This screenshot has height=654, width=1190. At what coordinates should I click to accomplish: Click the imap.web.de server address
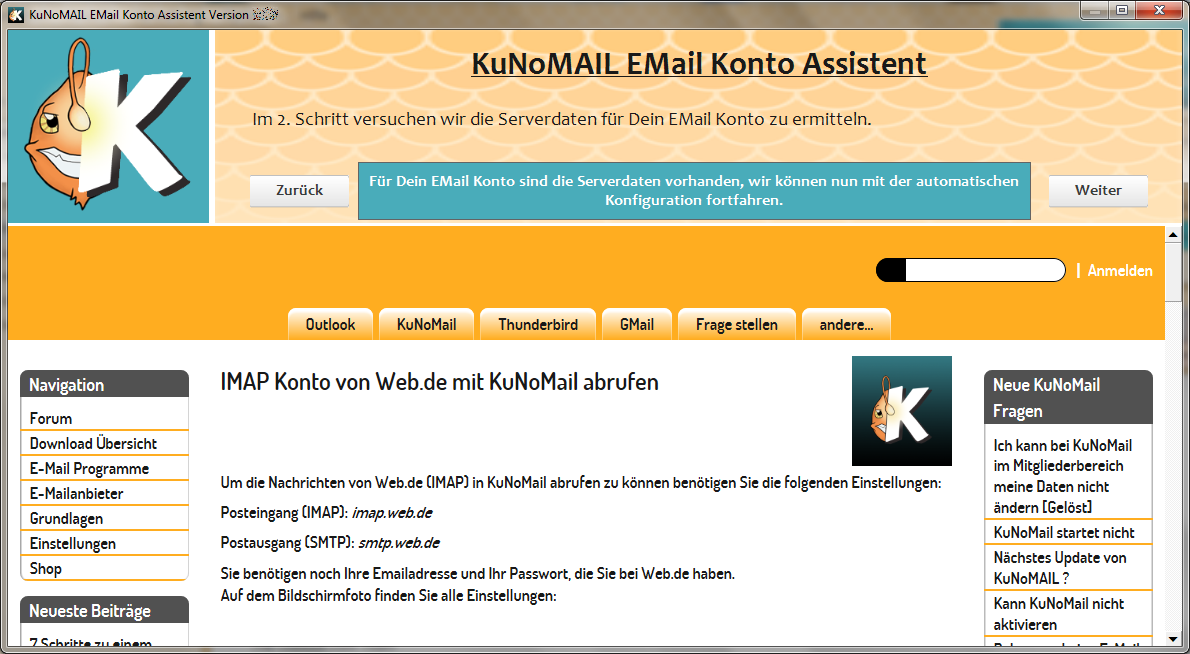[392, 513]
